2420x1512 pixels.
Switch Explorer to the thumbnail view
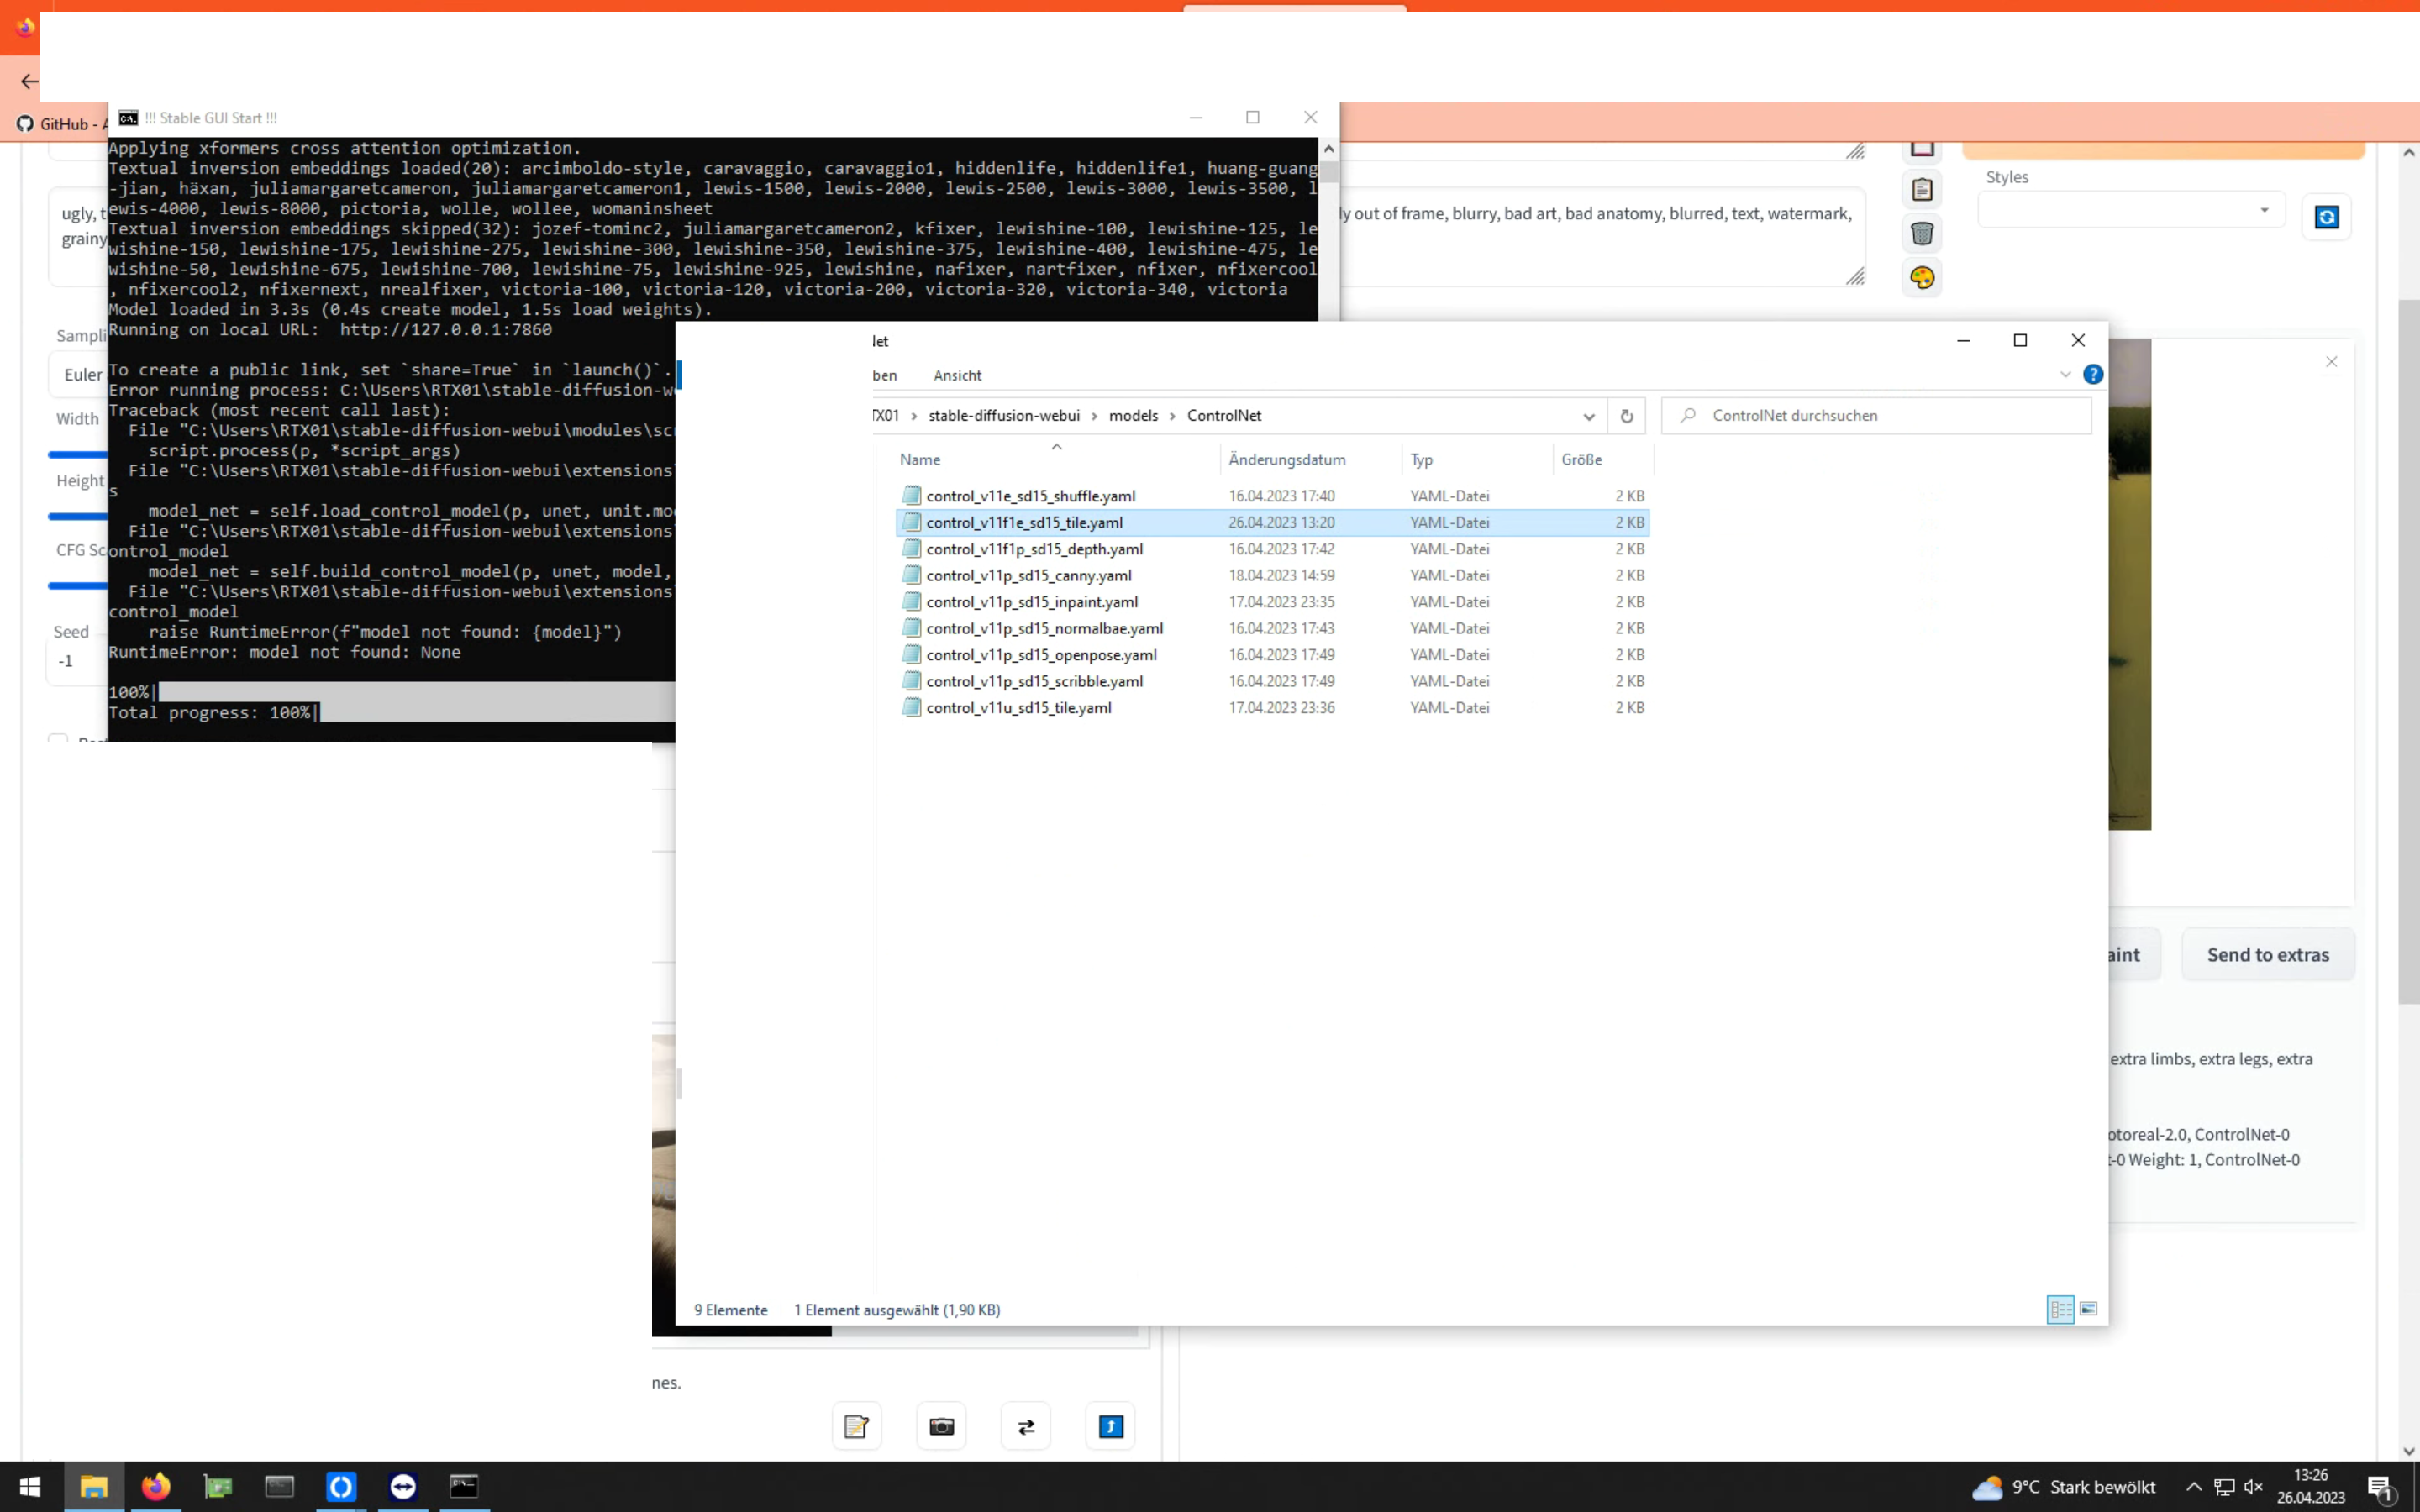tap(2089, 1310)
